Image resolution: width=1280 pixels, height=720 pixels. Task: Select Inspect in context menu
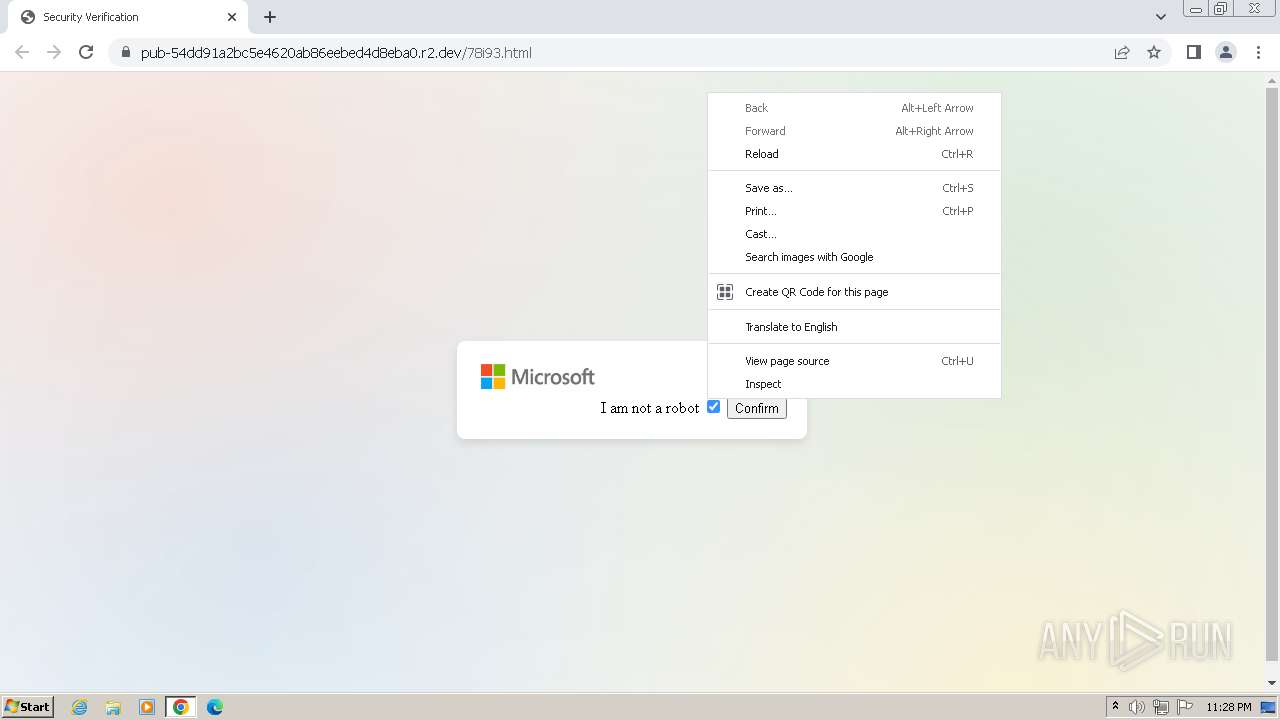[x=854, y=384]
